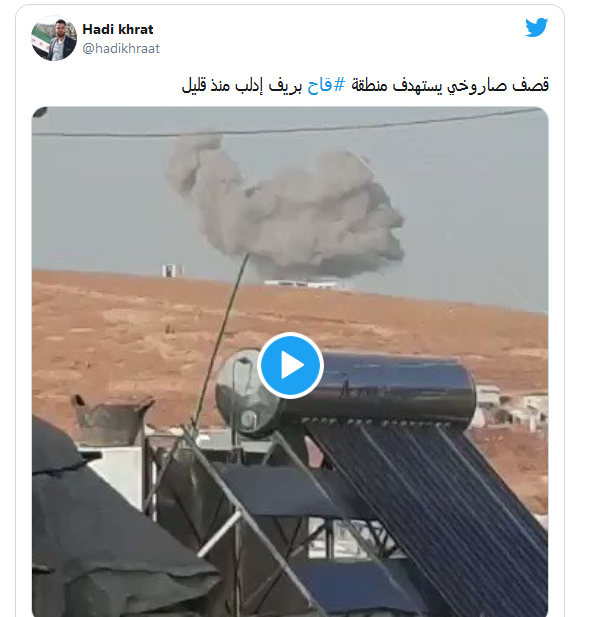Click the solar panel tubes in video
The height and width of the screenshot is (617, 611).
point(433,512)
